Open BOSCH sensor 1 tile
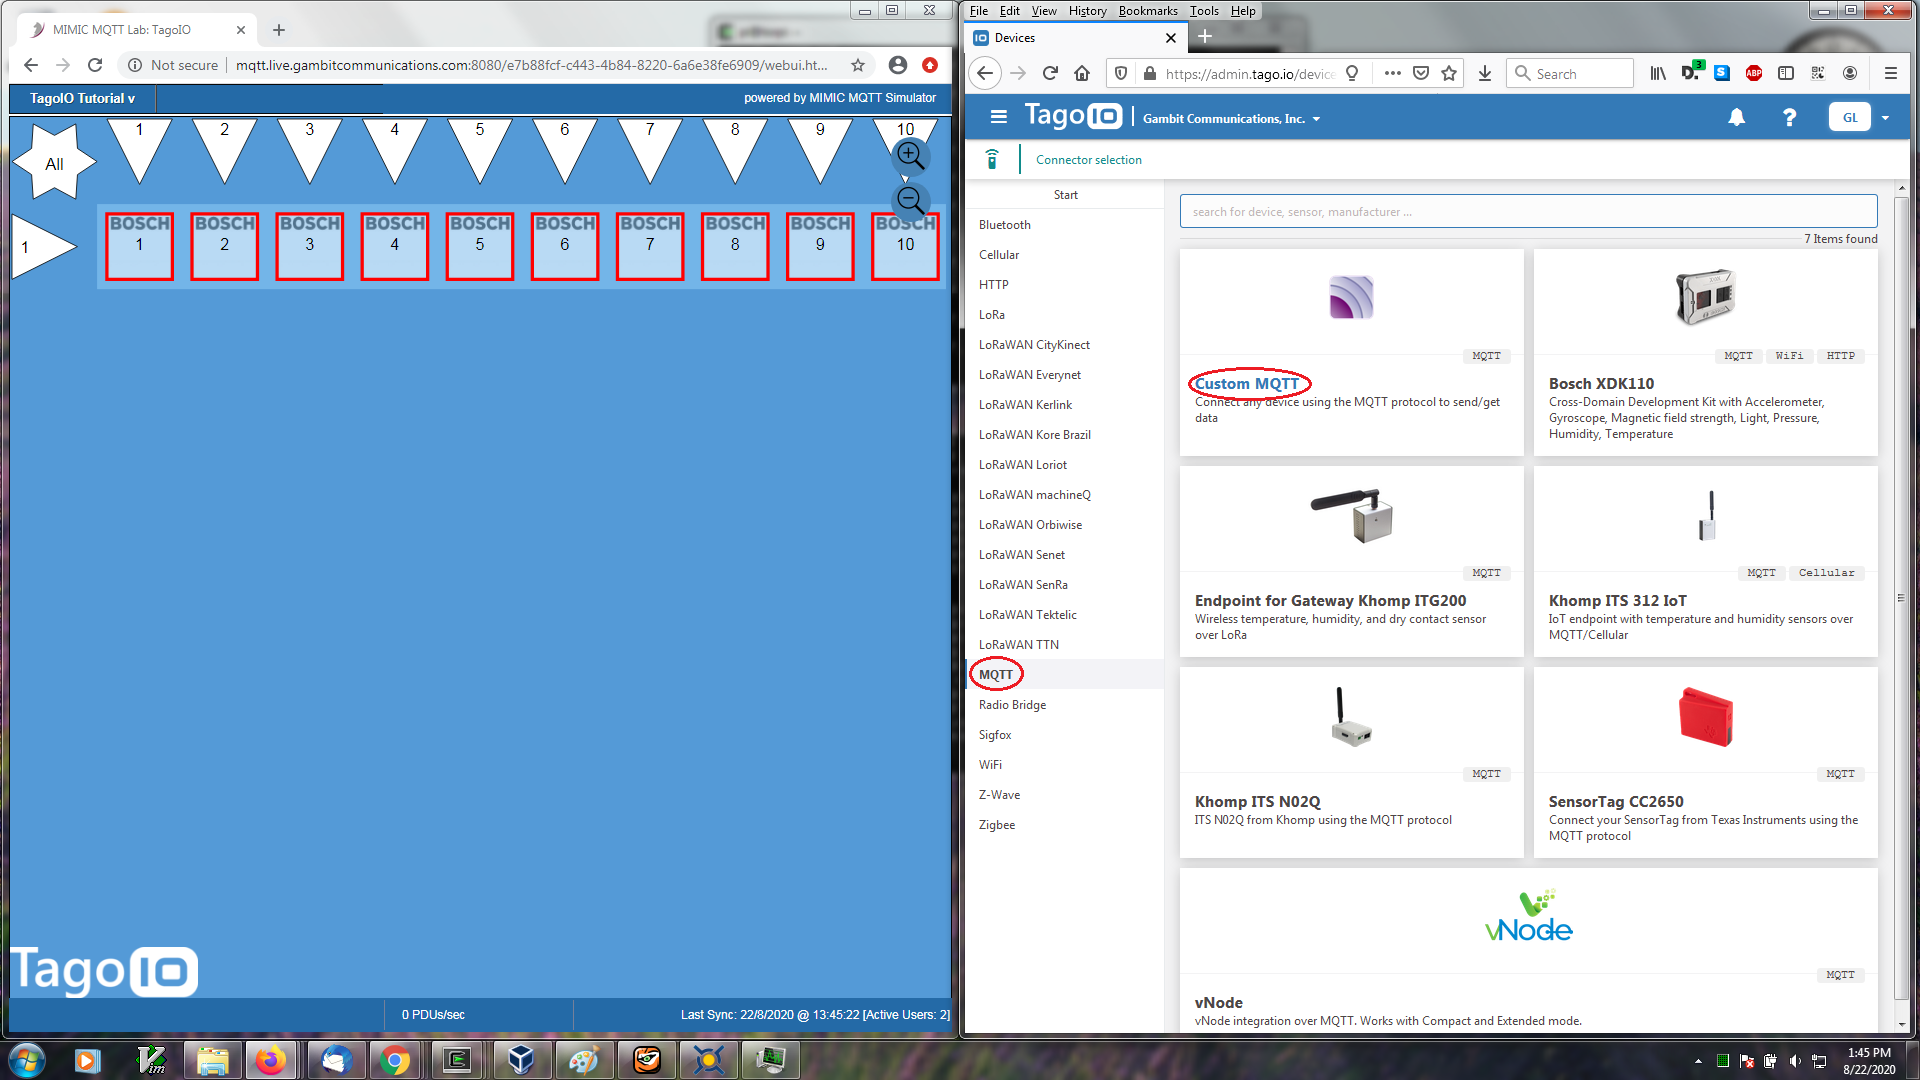The width and height of the screenshot is (1920, 1080). pos(139,246)
